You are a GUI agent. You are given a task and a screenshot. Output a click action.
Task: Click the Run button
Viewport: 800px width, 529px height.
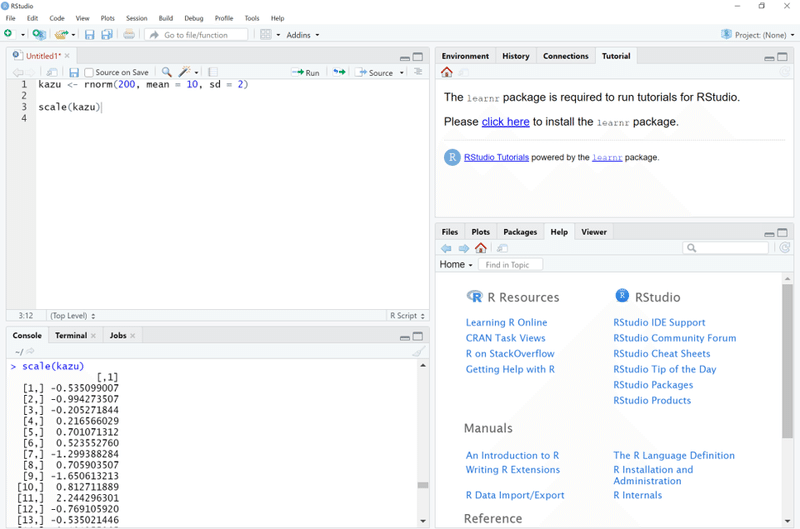[306, 72]
